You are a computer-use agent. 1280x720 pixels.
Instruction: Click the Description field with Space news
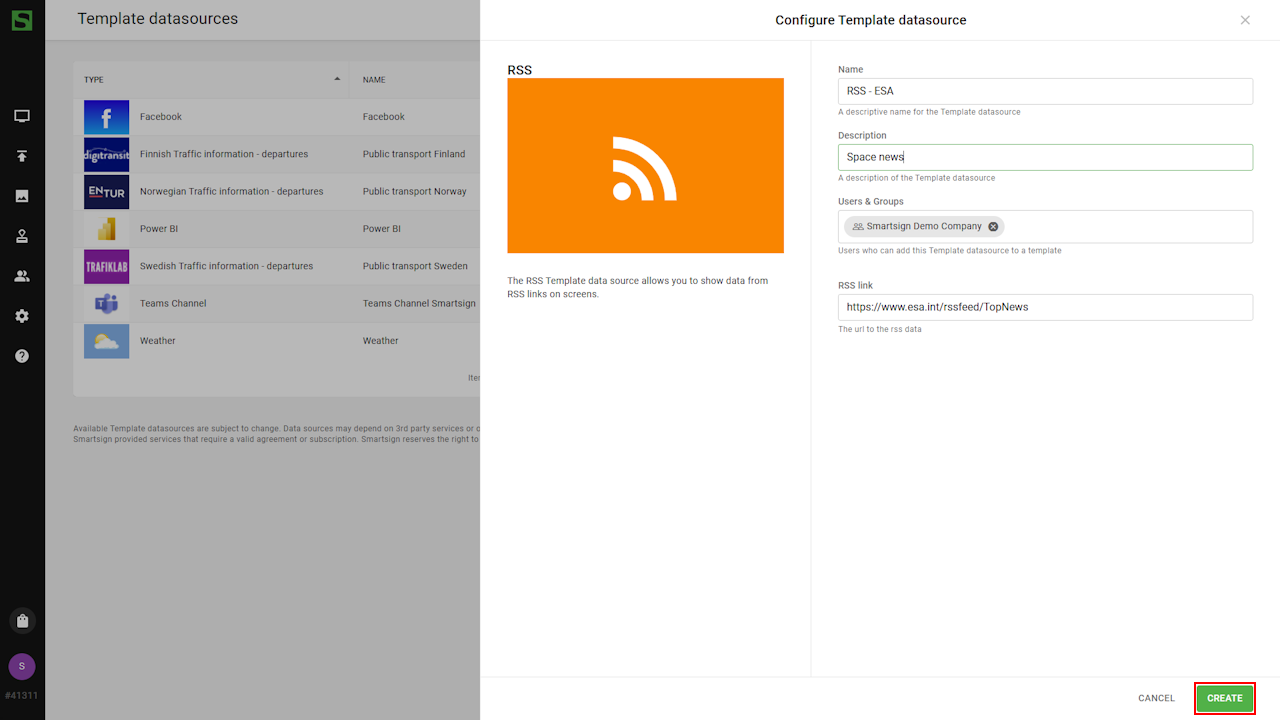tap(1045, 157)
